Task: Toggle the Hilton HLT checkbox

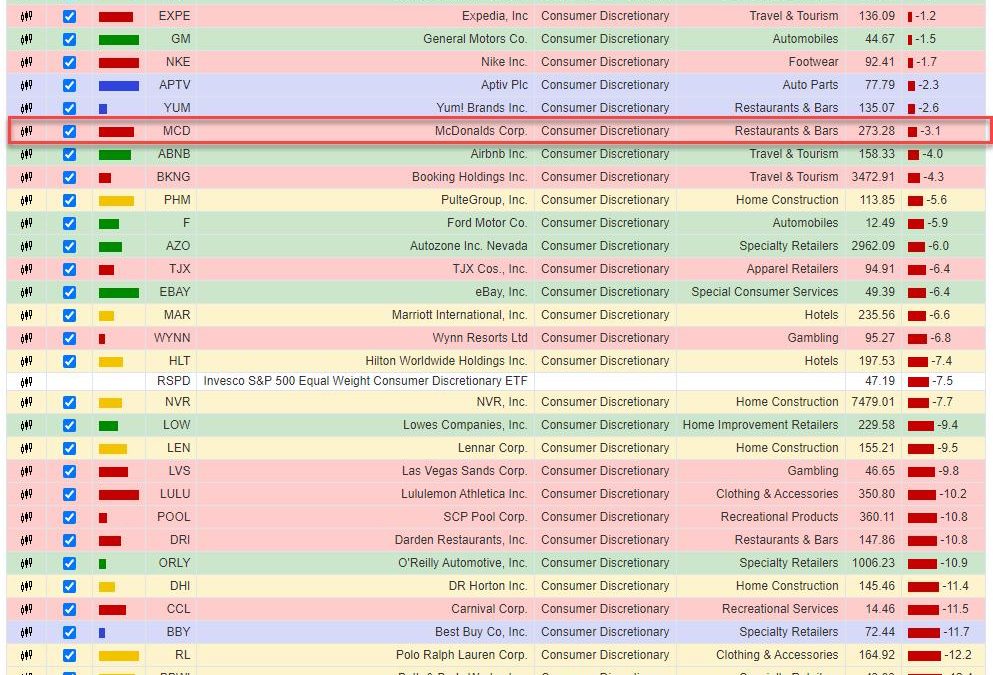Action: (70, 361)
